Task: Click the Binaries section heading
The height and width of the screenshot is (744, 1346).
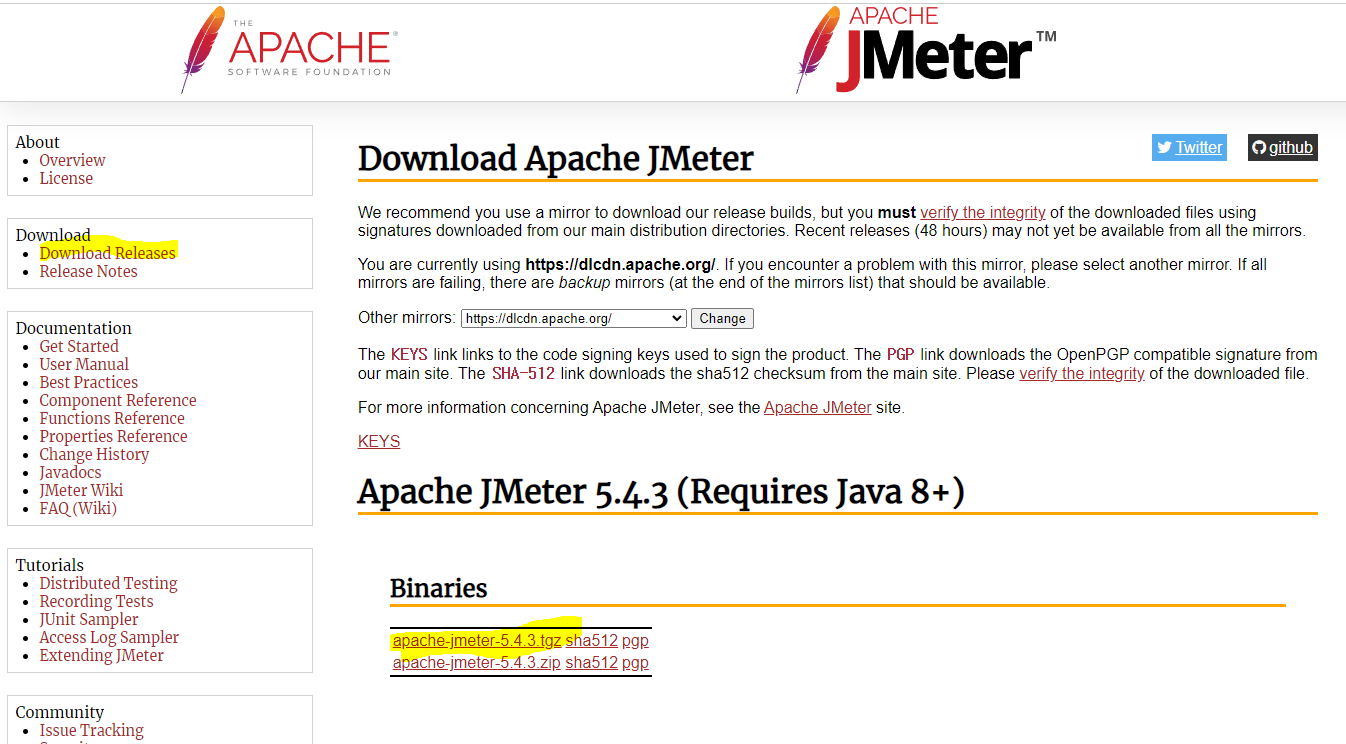Action: click(439, 587)
